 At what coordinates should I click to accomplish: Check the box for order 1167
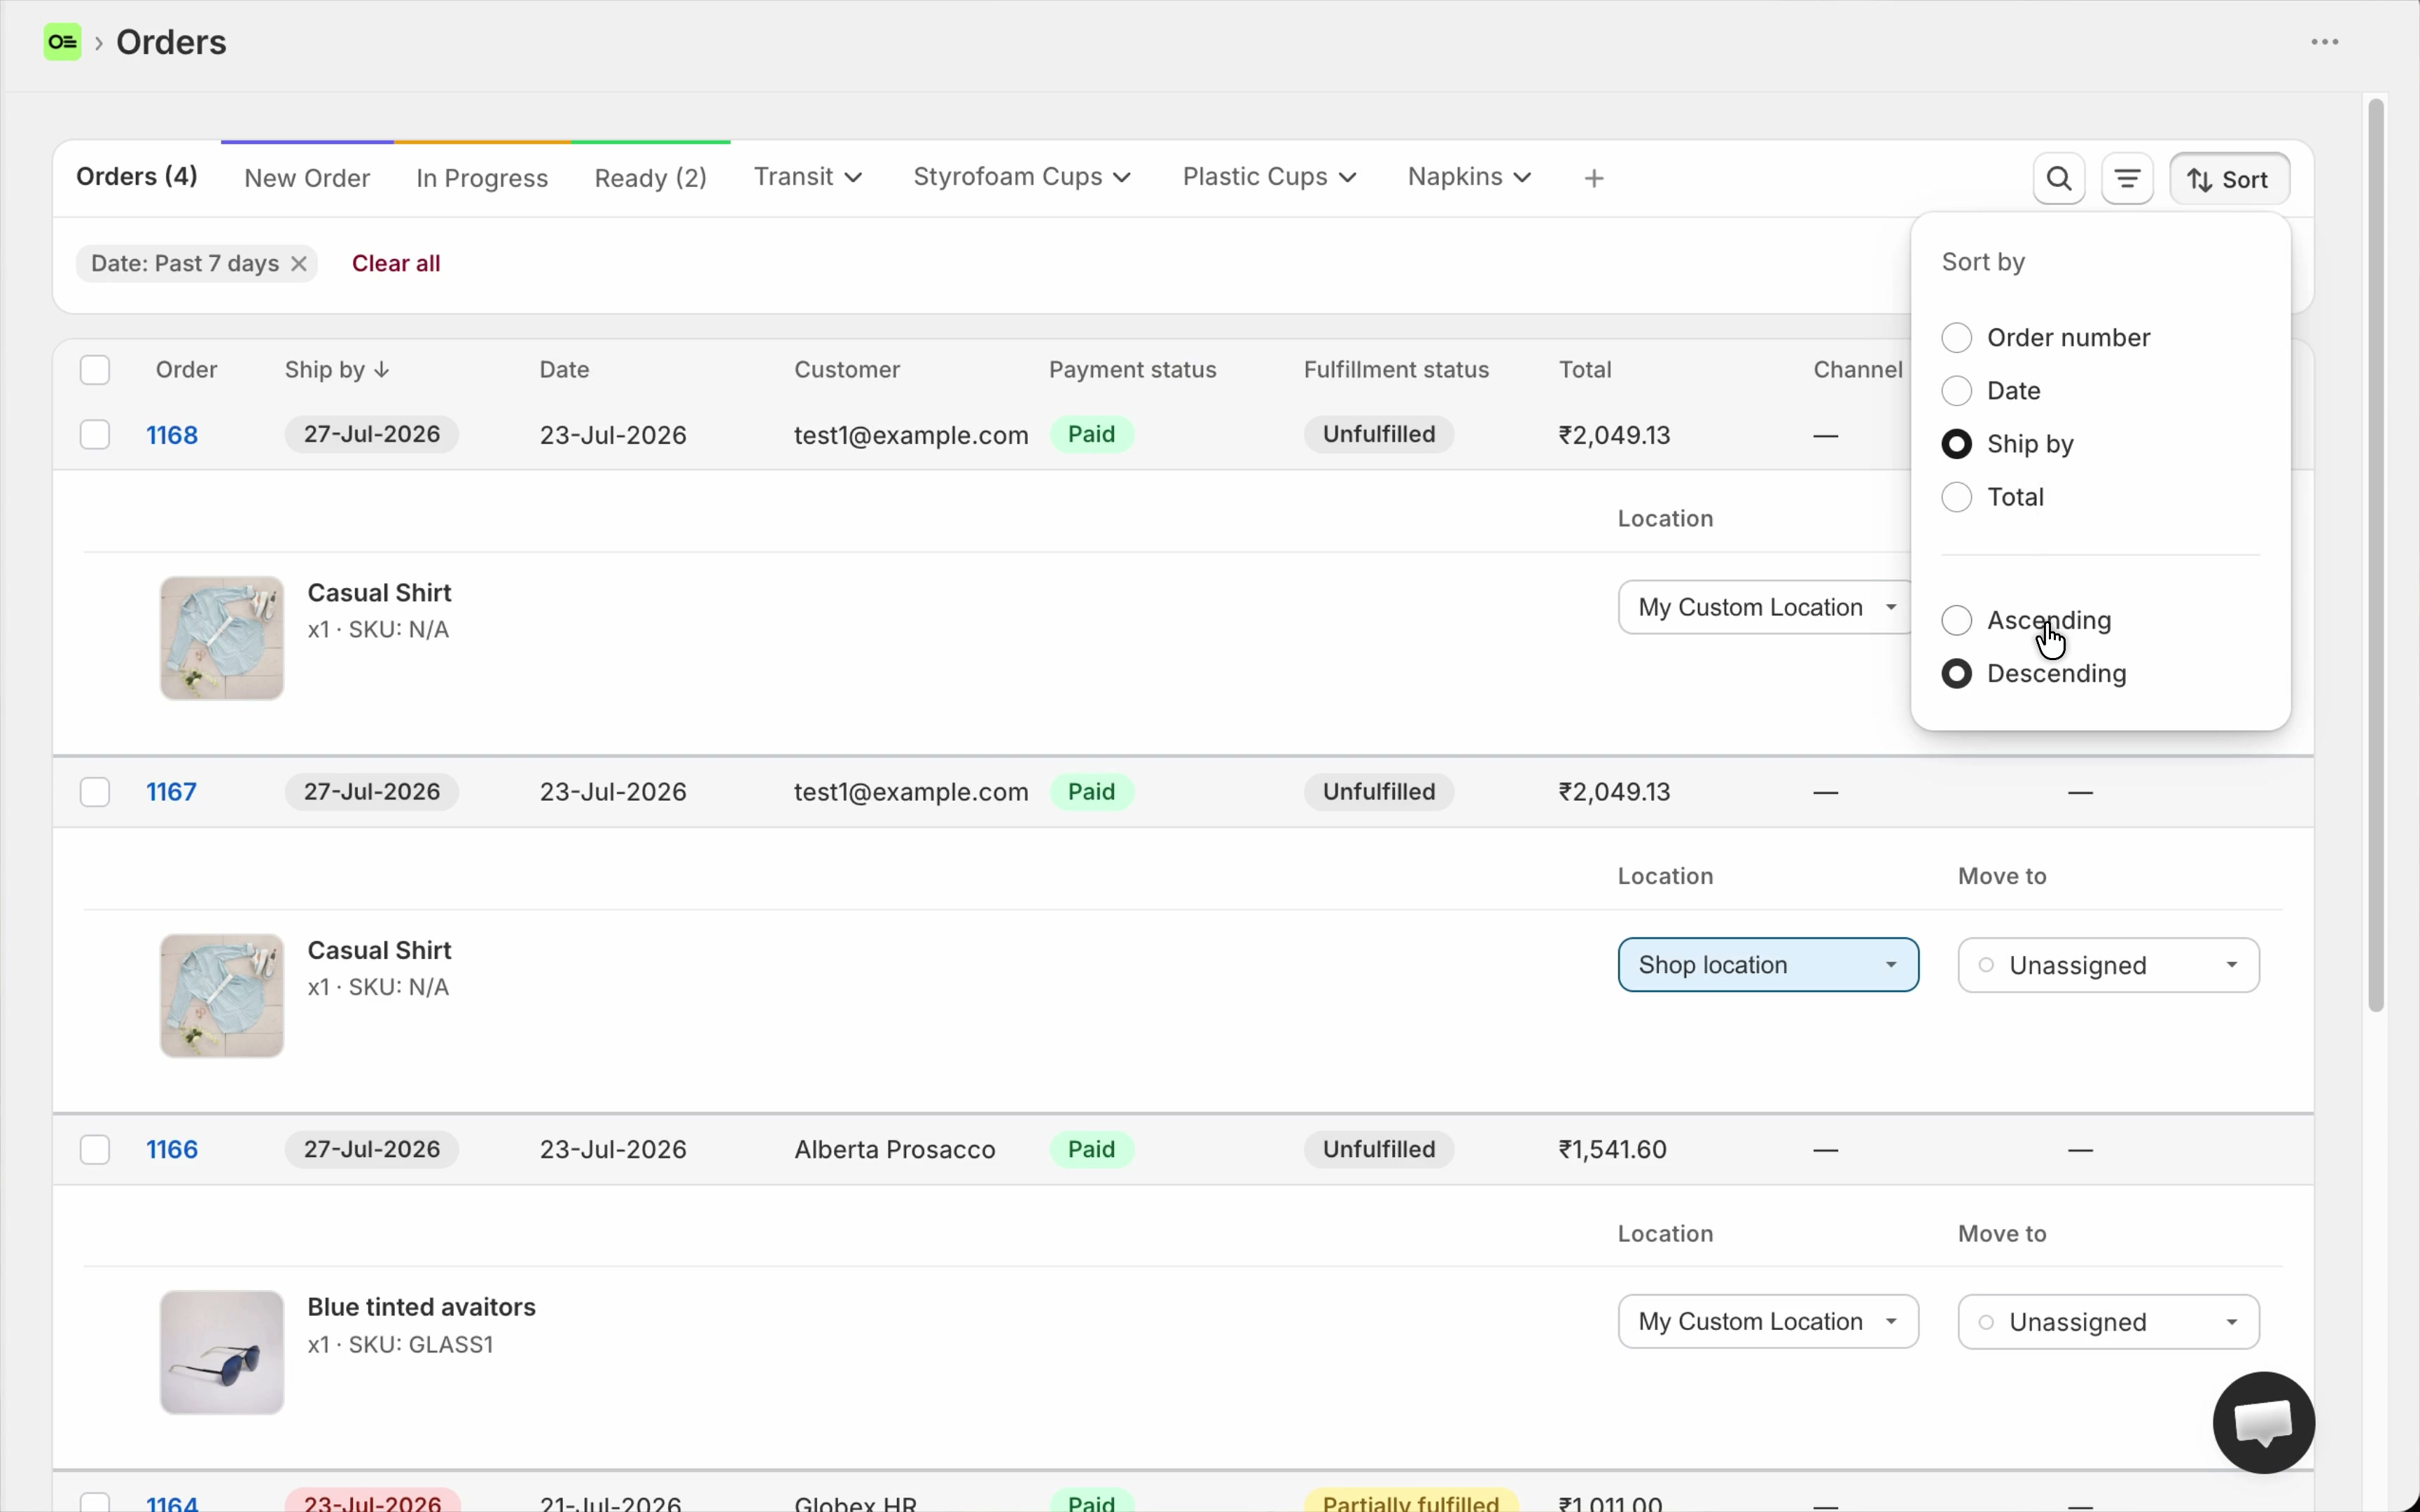click(95, 792)
